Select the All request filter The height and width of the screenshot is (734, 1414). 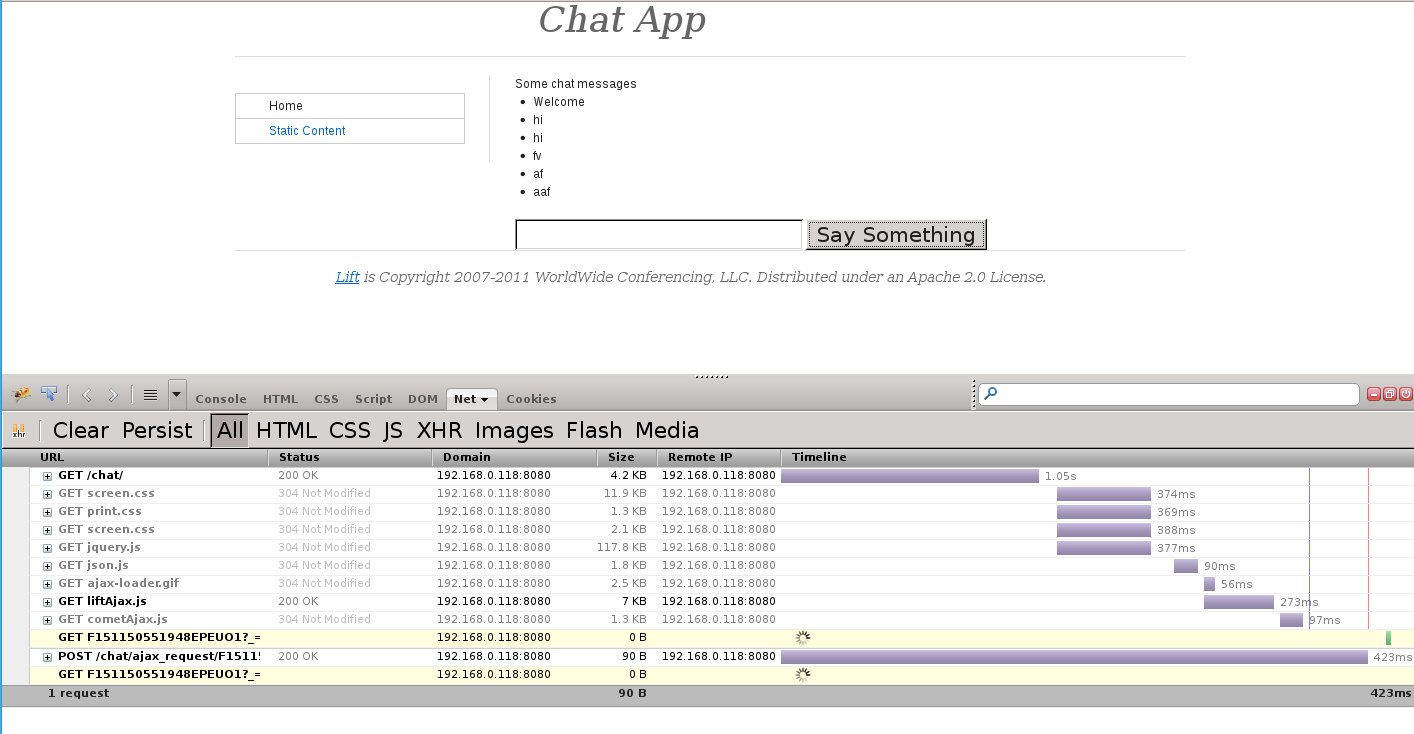230,431
